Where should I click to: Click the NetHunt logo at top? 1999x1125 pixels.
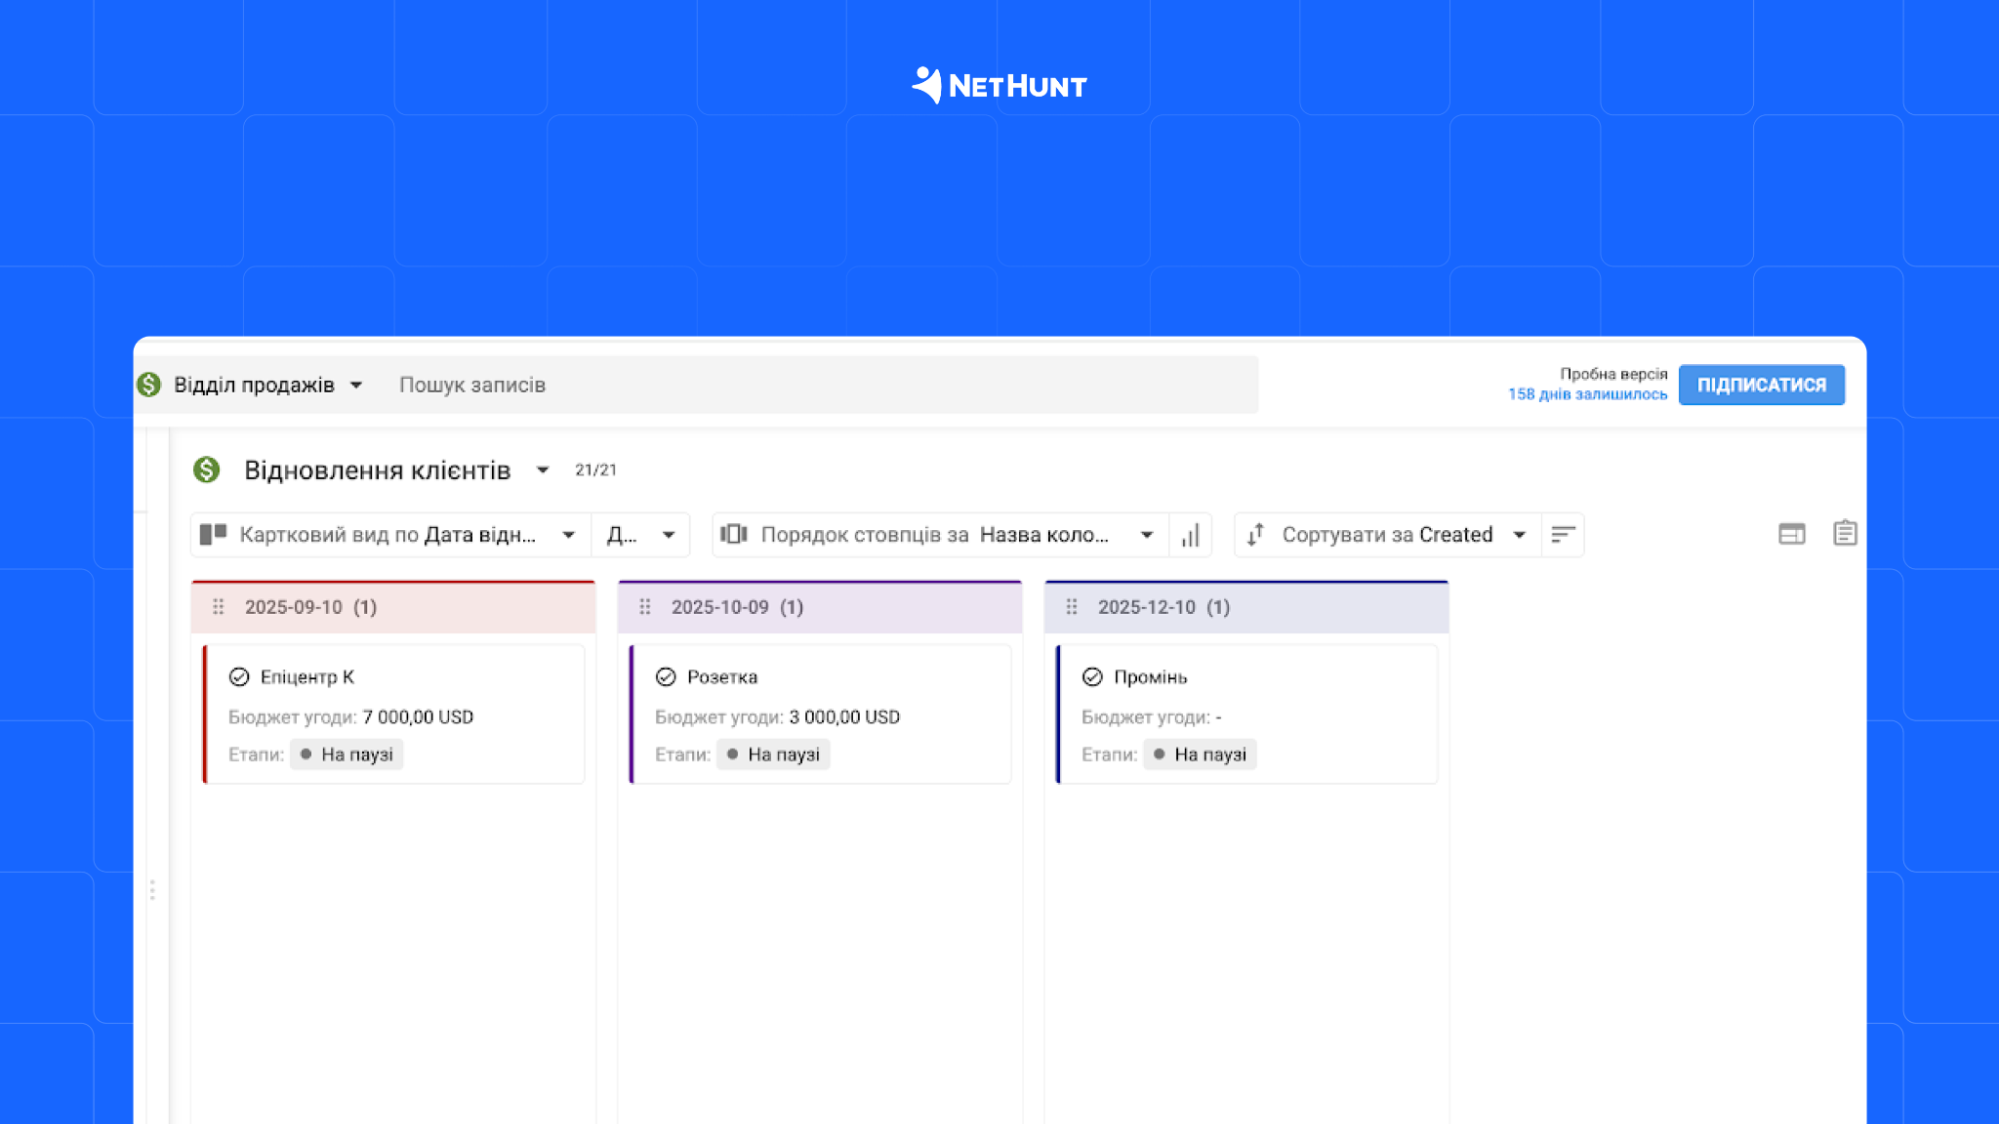[999, 86]
